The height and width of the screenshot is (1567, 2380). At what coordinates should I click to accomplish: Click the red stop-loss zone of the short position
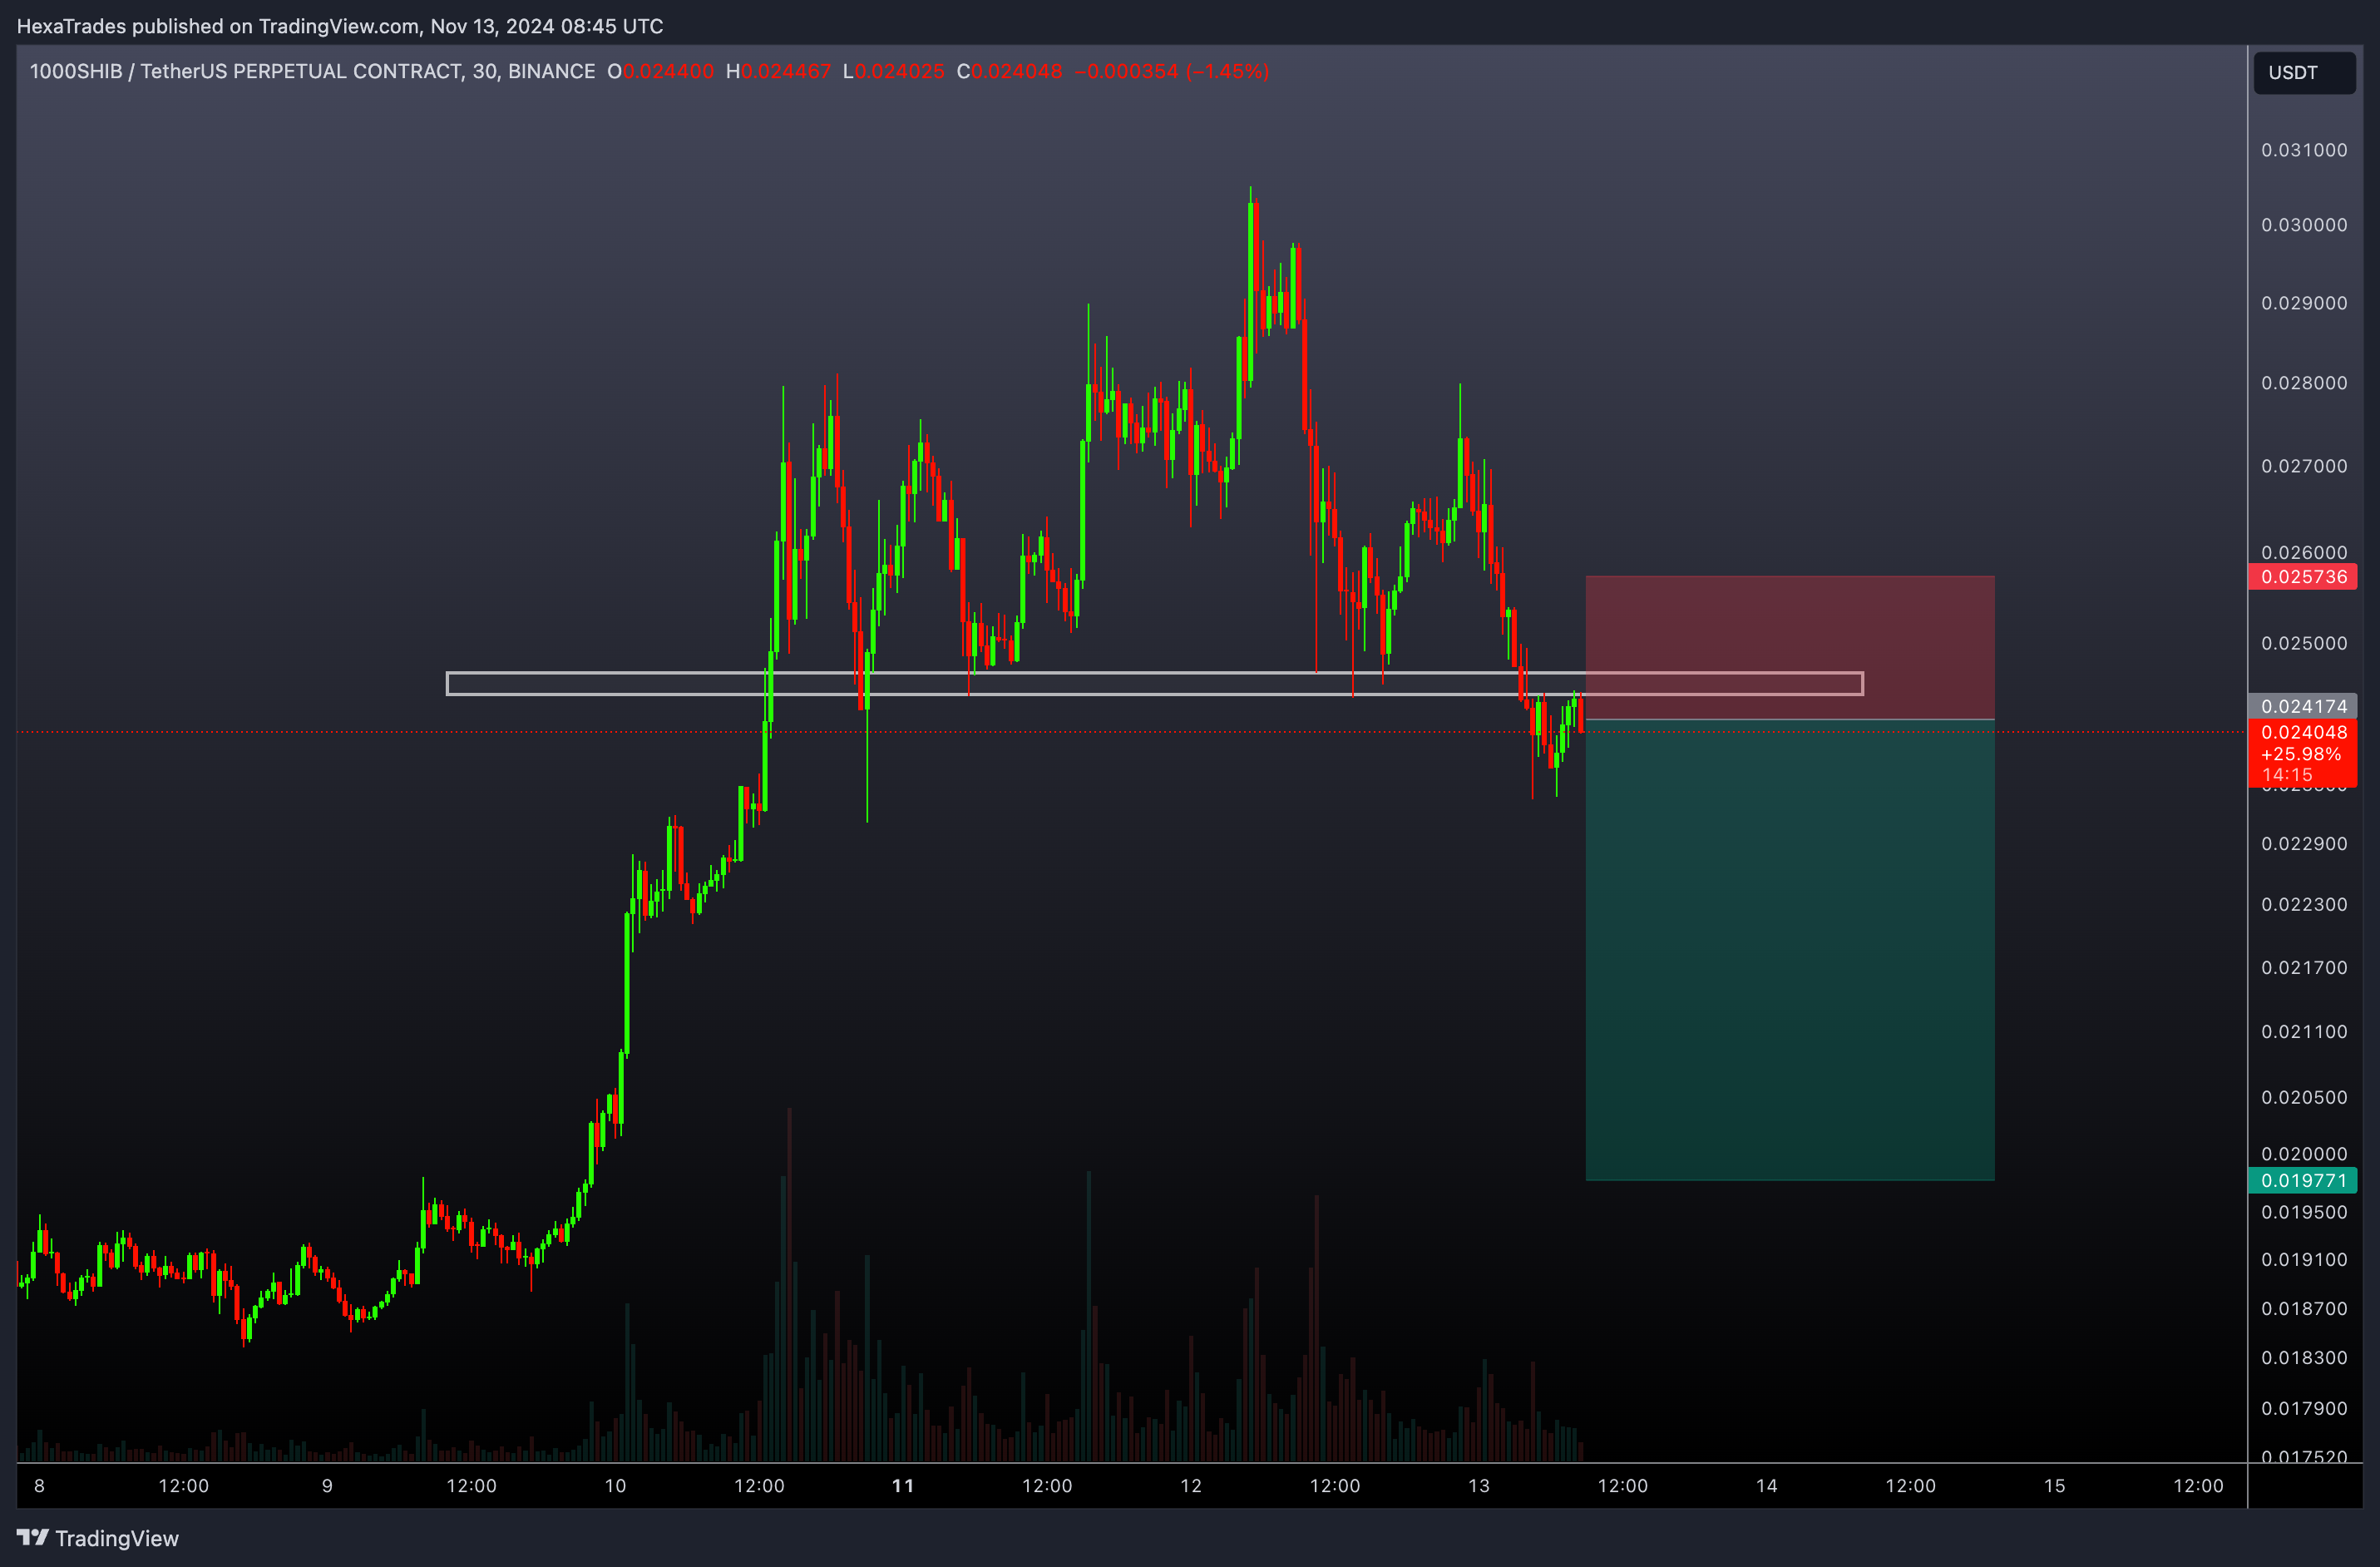(1790, 647)
